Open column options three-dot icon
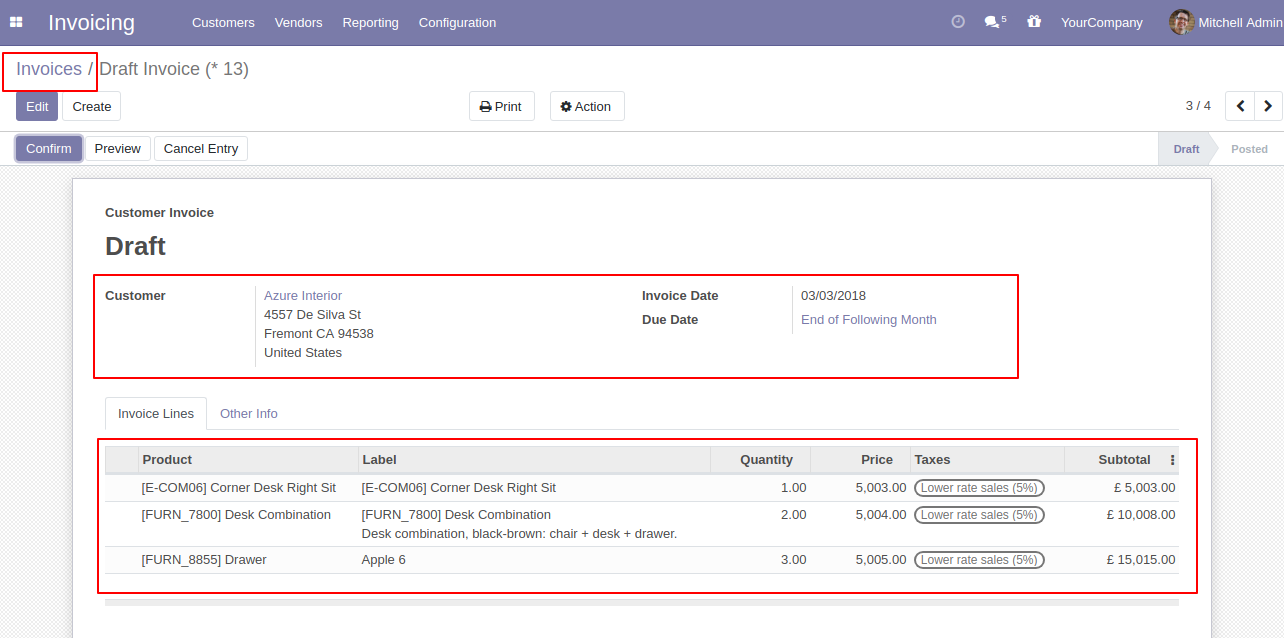The height and width of the screenshot is (638, 1284). click(x=1172, y=460)
